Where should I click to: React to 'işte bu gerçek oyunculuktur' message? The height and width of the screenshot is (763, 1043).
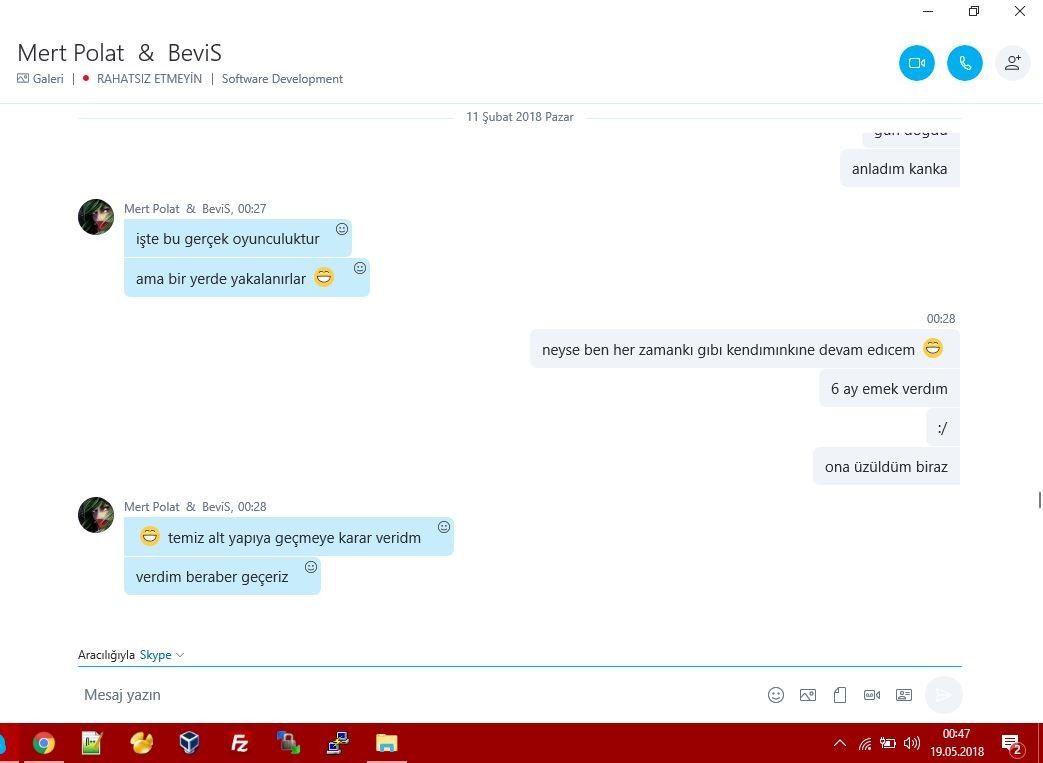(342, 229)
